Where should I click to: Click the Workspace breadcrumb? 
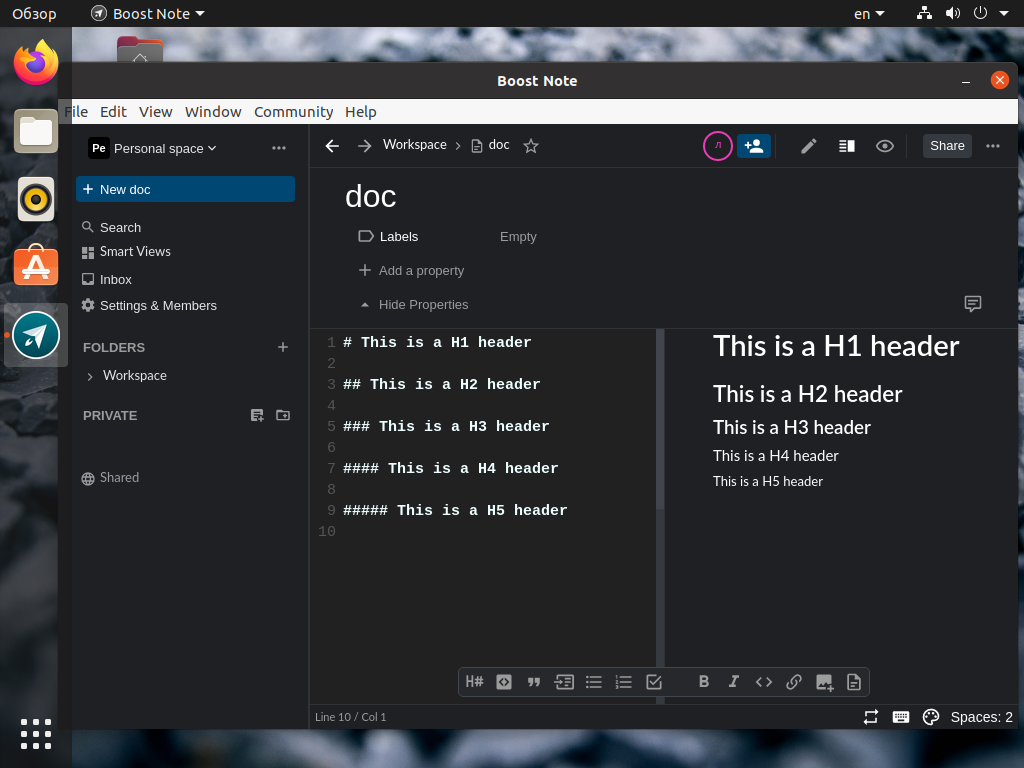[x=415, y=145]
